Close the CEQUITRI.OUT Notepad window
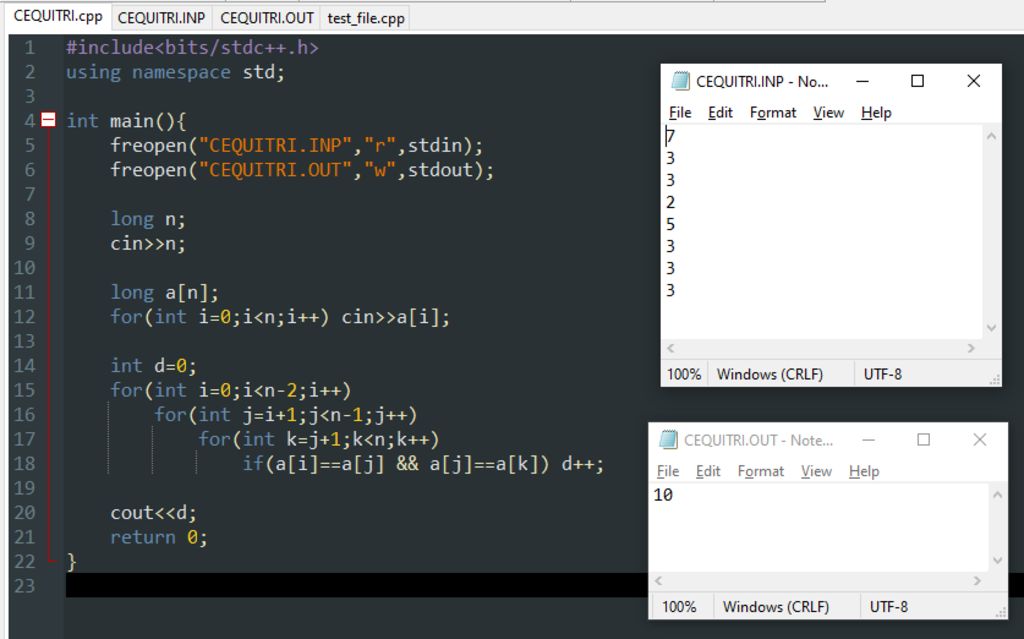The image size is (1024, 639). tap(980, 440)
